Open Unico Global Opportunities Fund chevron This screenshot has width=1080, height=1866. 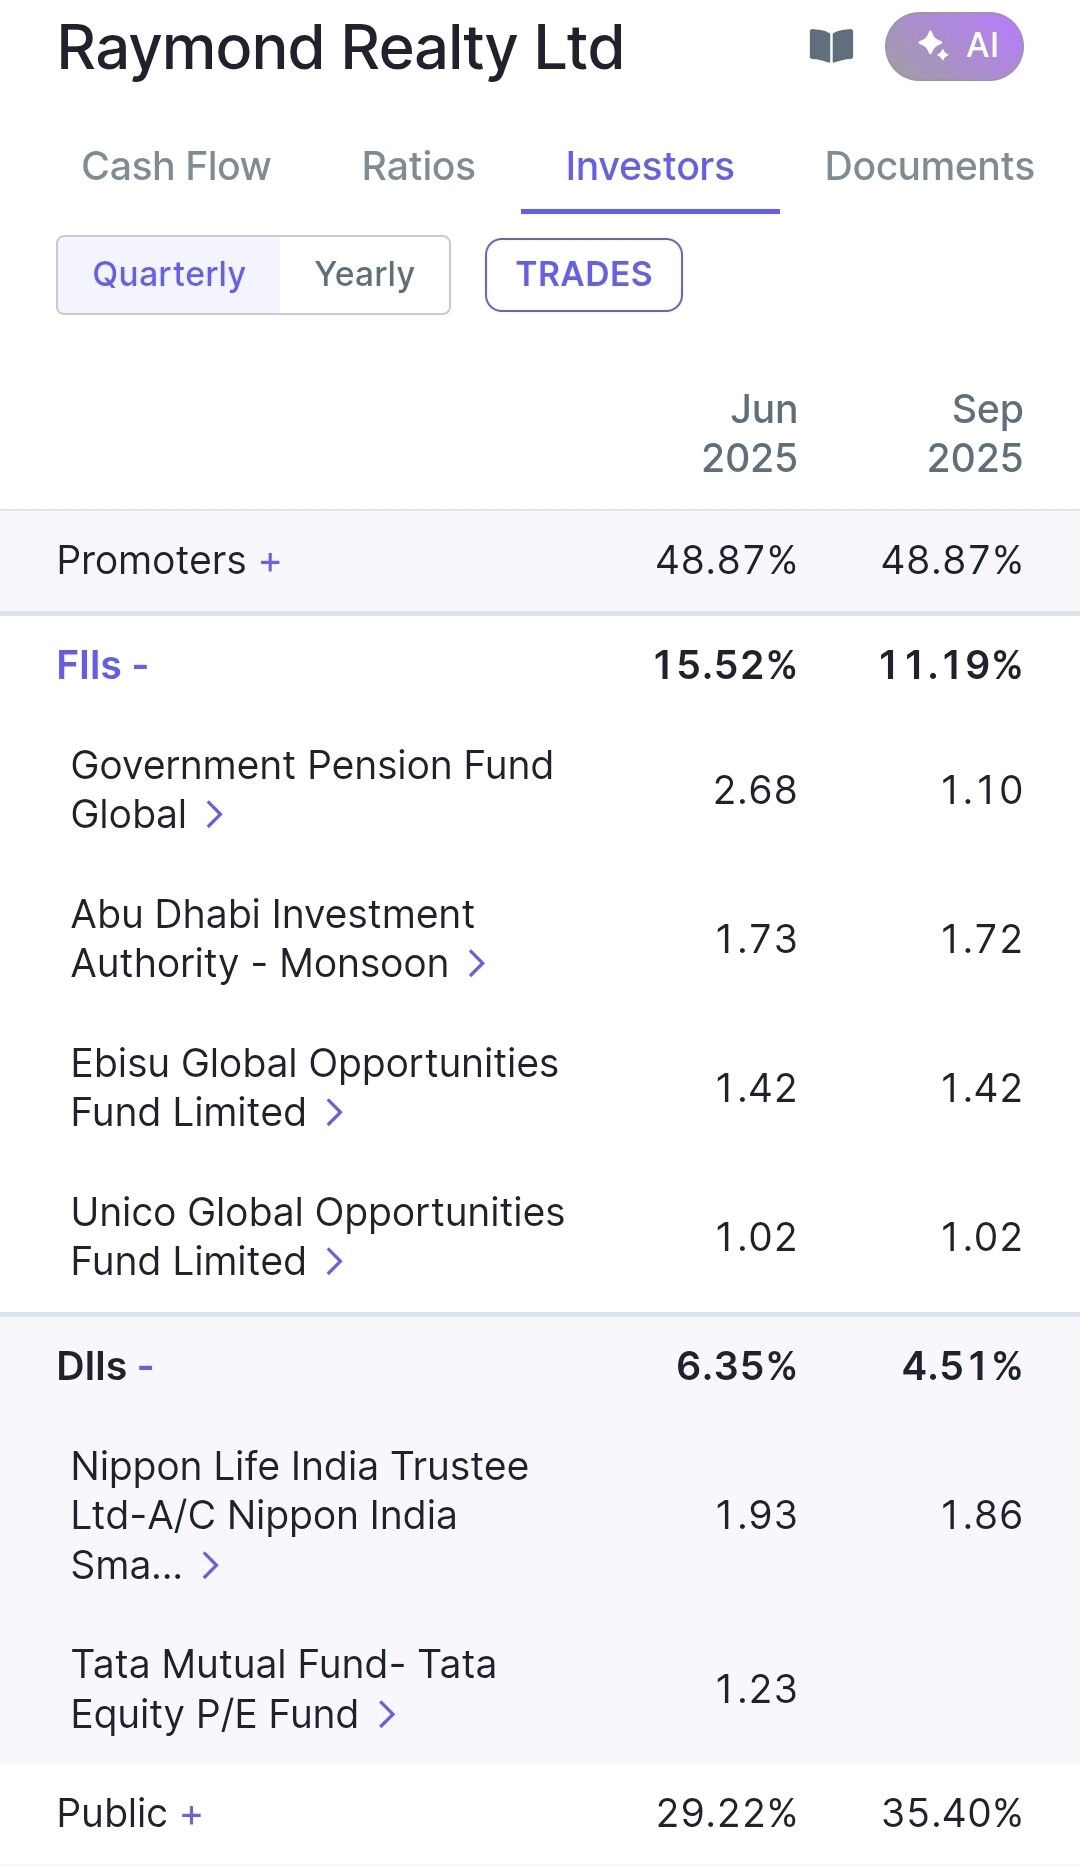point(335,1262)
